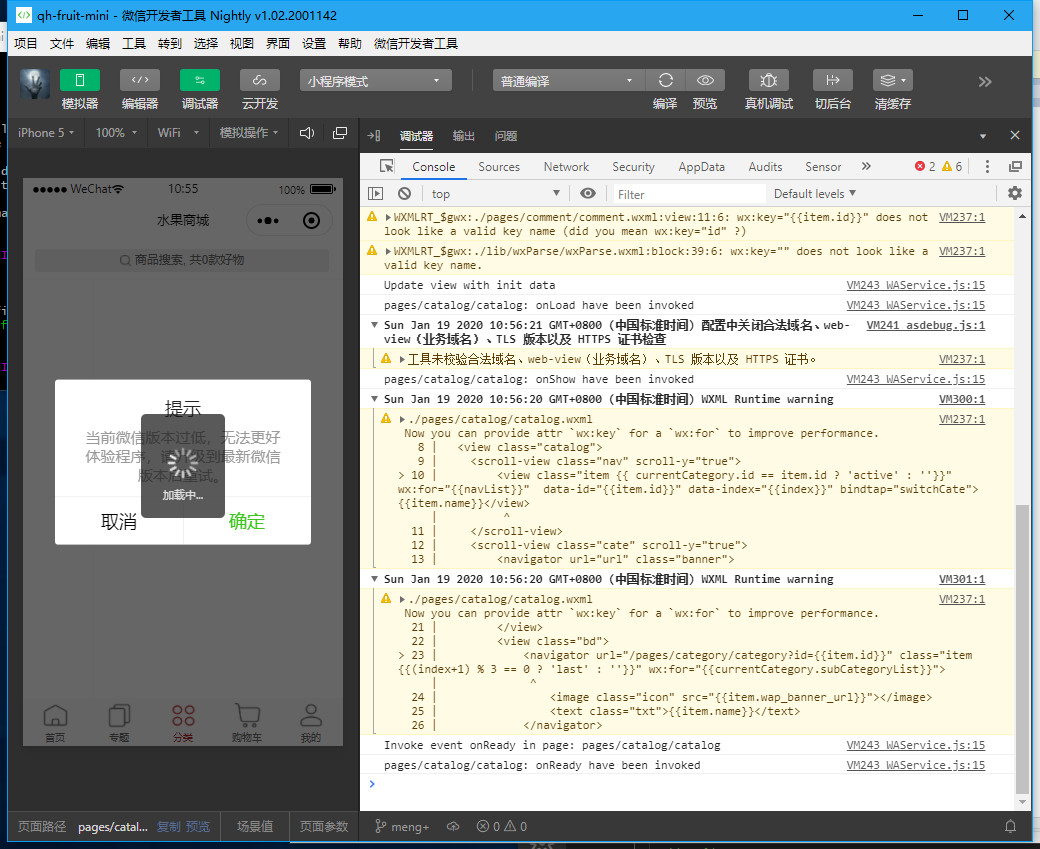The image size is (1040, 849).
Task: Open the 模拟操作 dropdown
Action: point(249,133)
